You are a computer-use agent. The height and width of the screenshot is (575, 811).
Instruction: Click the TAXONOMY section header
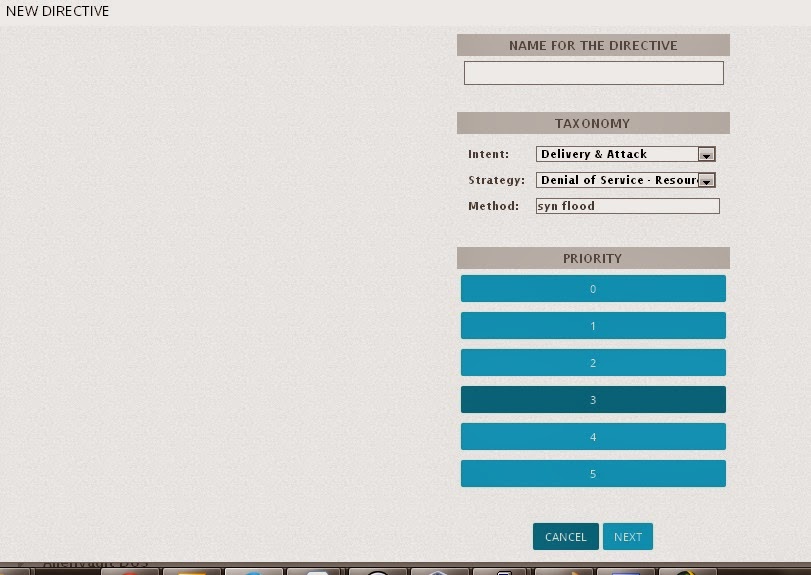coord(593,123)
